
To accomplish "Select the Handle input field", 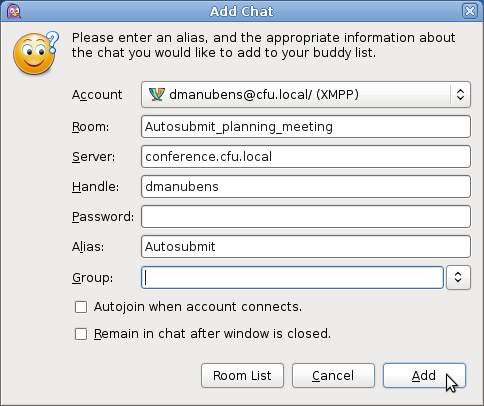I will point(306,187).
